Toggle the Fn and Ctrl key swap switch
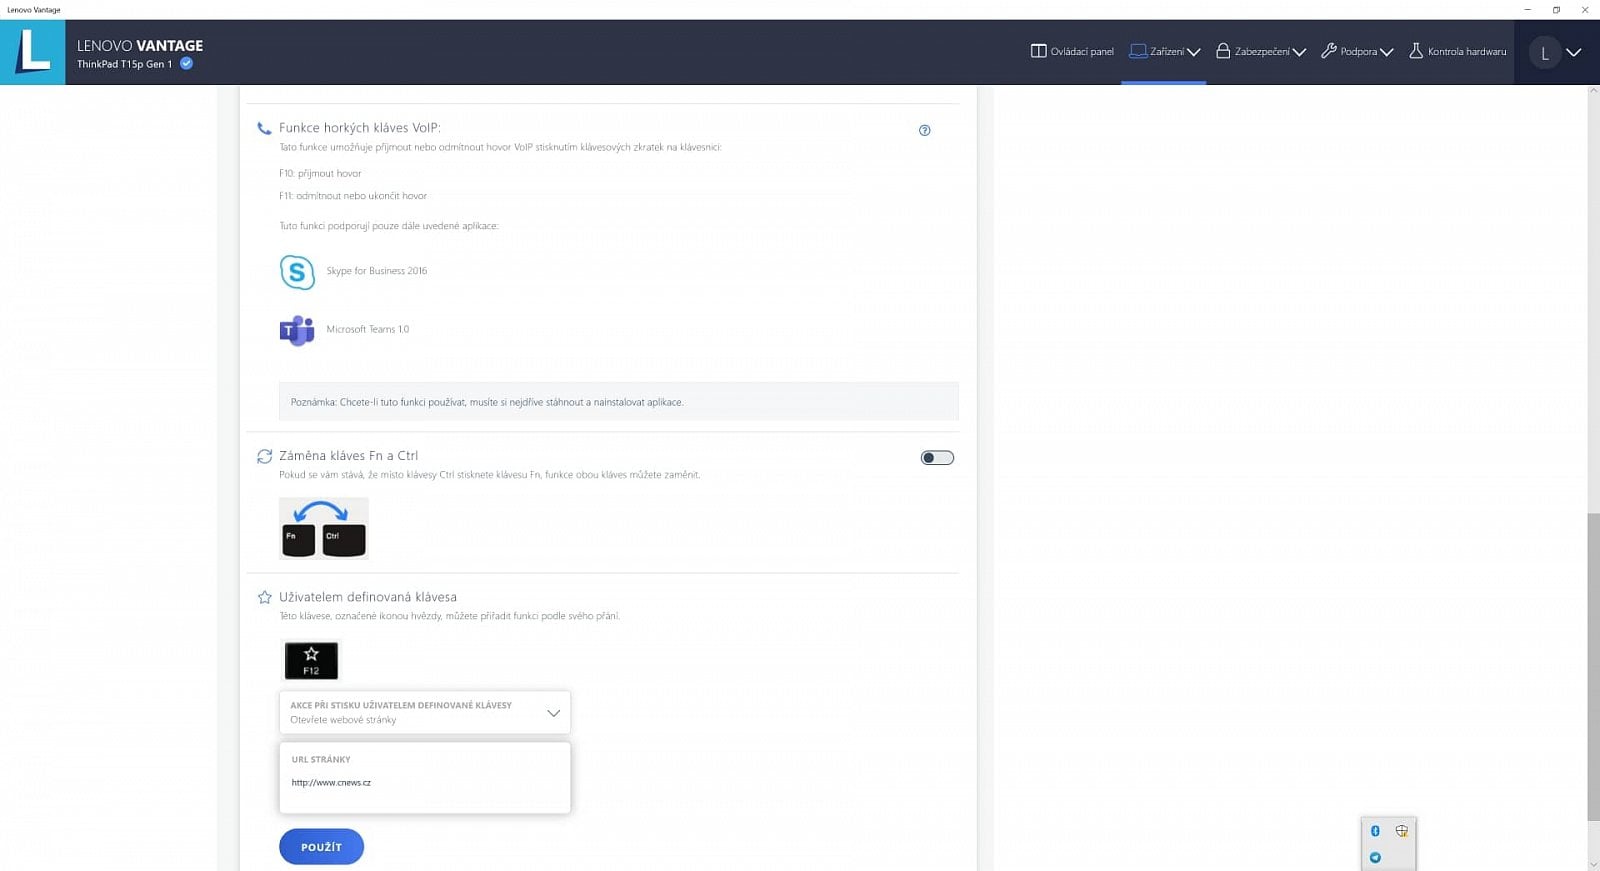The height and width of the screenshot is (871, 1600). click(x=937, y=458)
